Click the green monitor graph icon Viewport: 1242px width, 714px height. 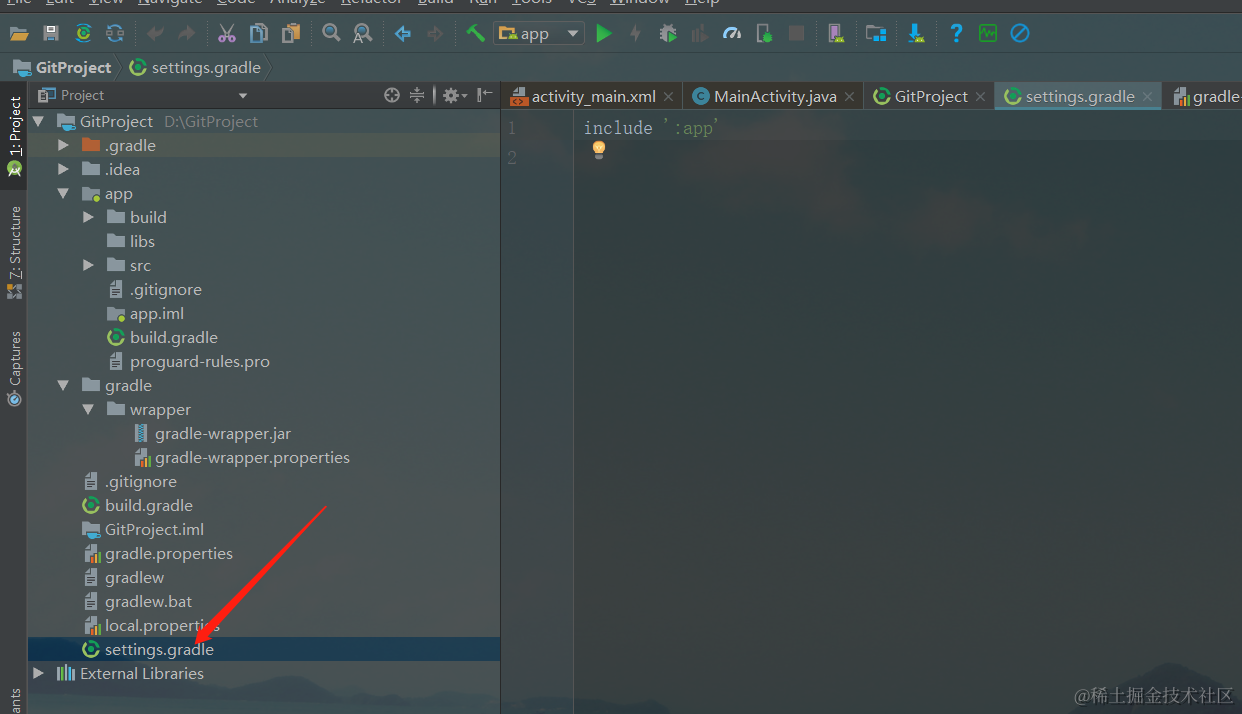[988, 34]
